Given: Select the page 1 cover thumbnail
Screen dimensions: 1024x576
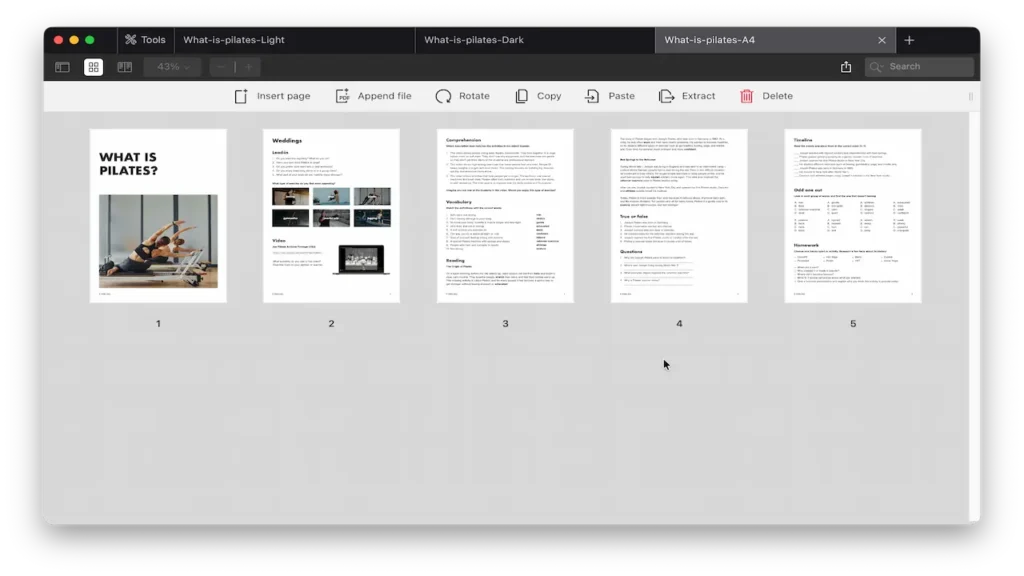Looking at the screenshot, I should pos(158,216).
